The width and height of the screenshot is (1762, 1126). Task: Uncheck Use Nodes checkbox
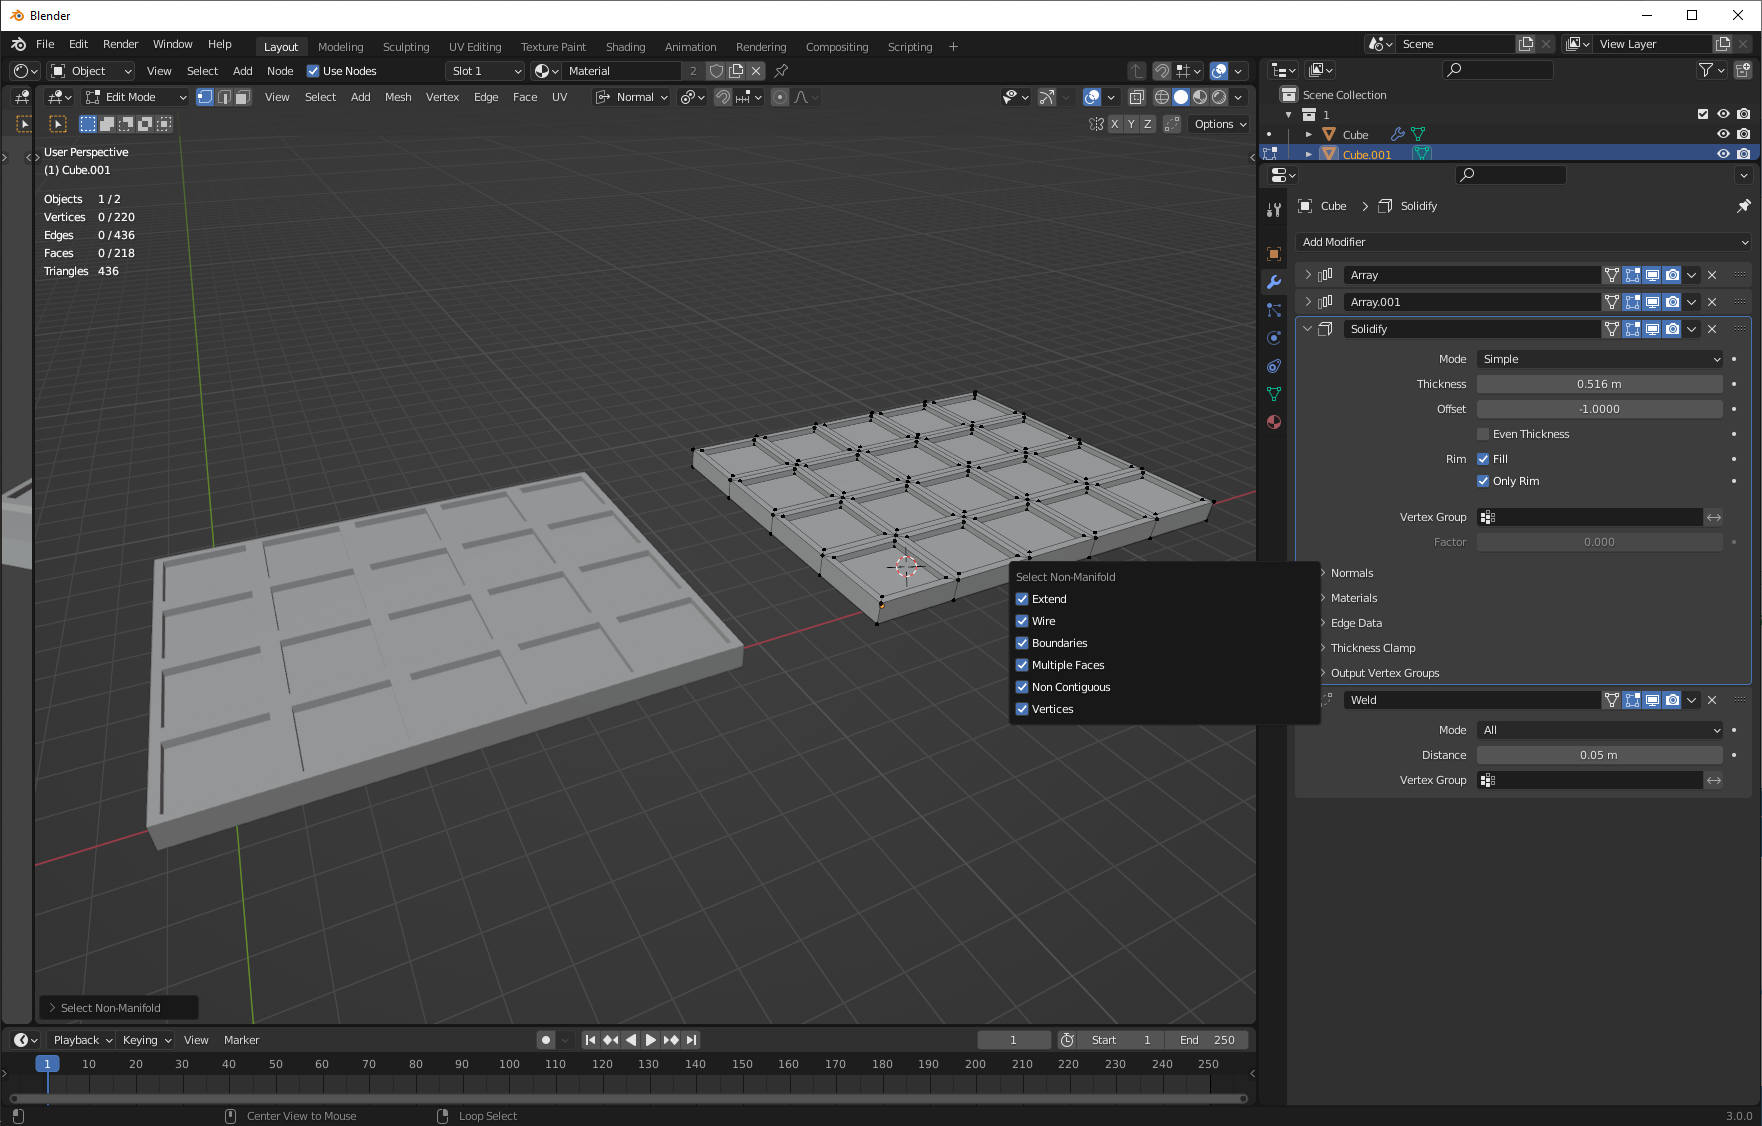[x=313, y=71]
